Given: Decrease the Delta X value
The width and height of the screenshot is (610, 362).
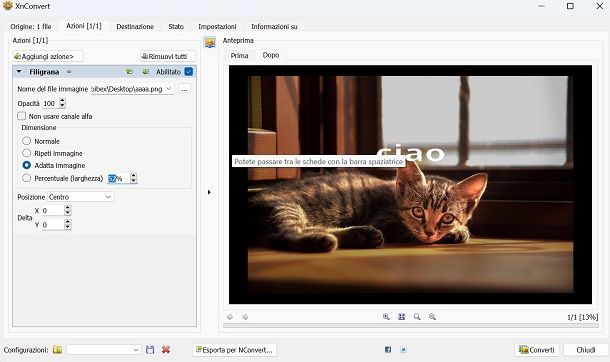Looking at the screenshot, I should [68, 213].
